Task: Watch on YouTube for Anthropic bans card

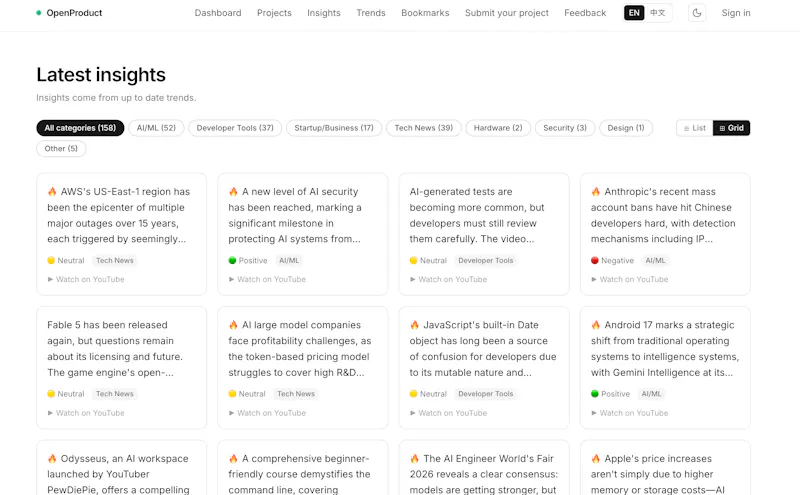Action: (630, 280)
